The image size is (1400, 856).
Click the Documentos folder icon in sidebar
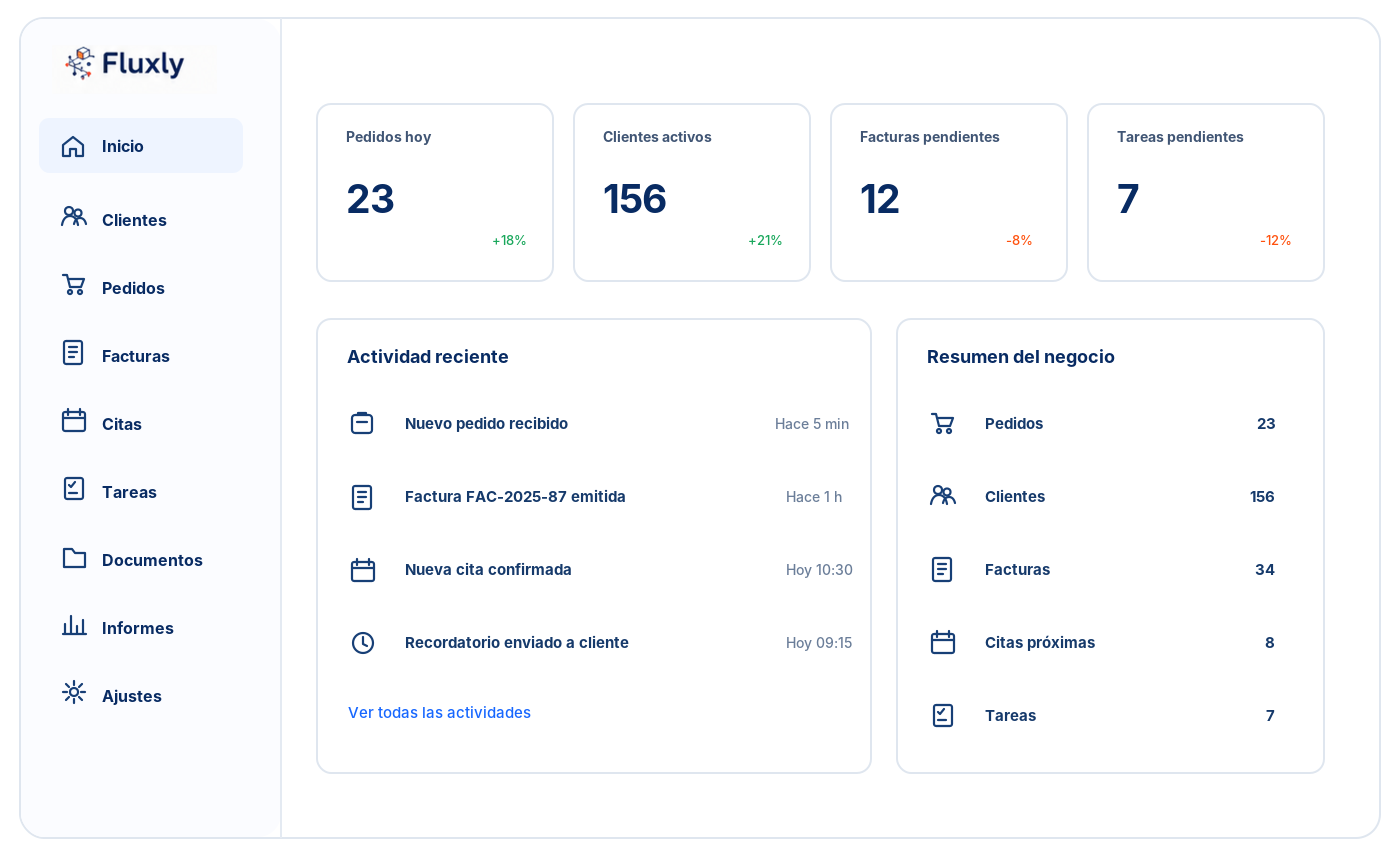74,557
